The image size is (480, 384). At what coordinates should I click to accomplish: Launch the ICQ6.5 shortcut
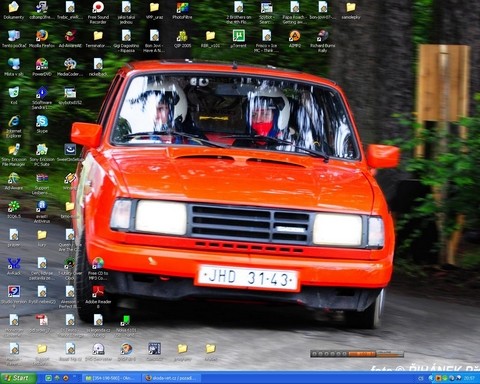(x=14, y=210)
